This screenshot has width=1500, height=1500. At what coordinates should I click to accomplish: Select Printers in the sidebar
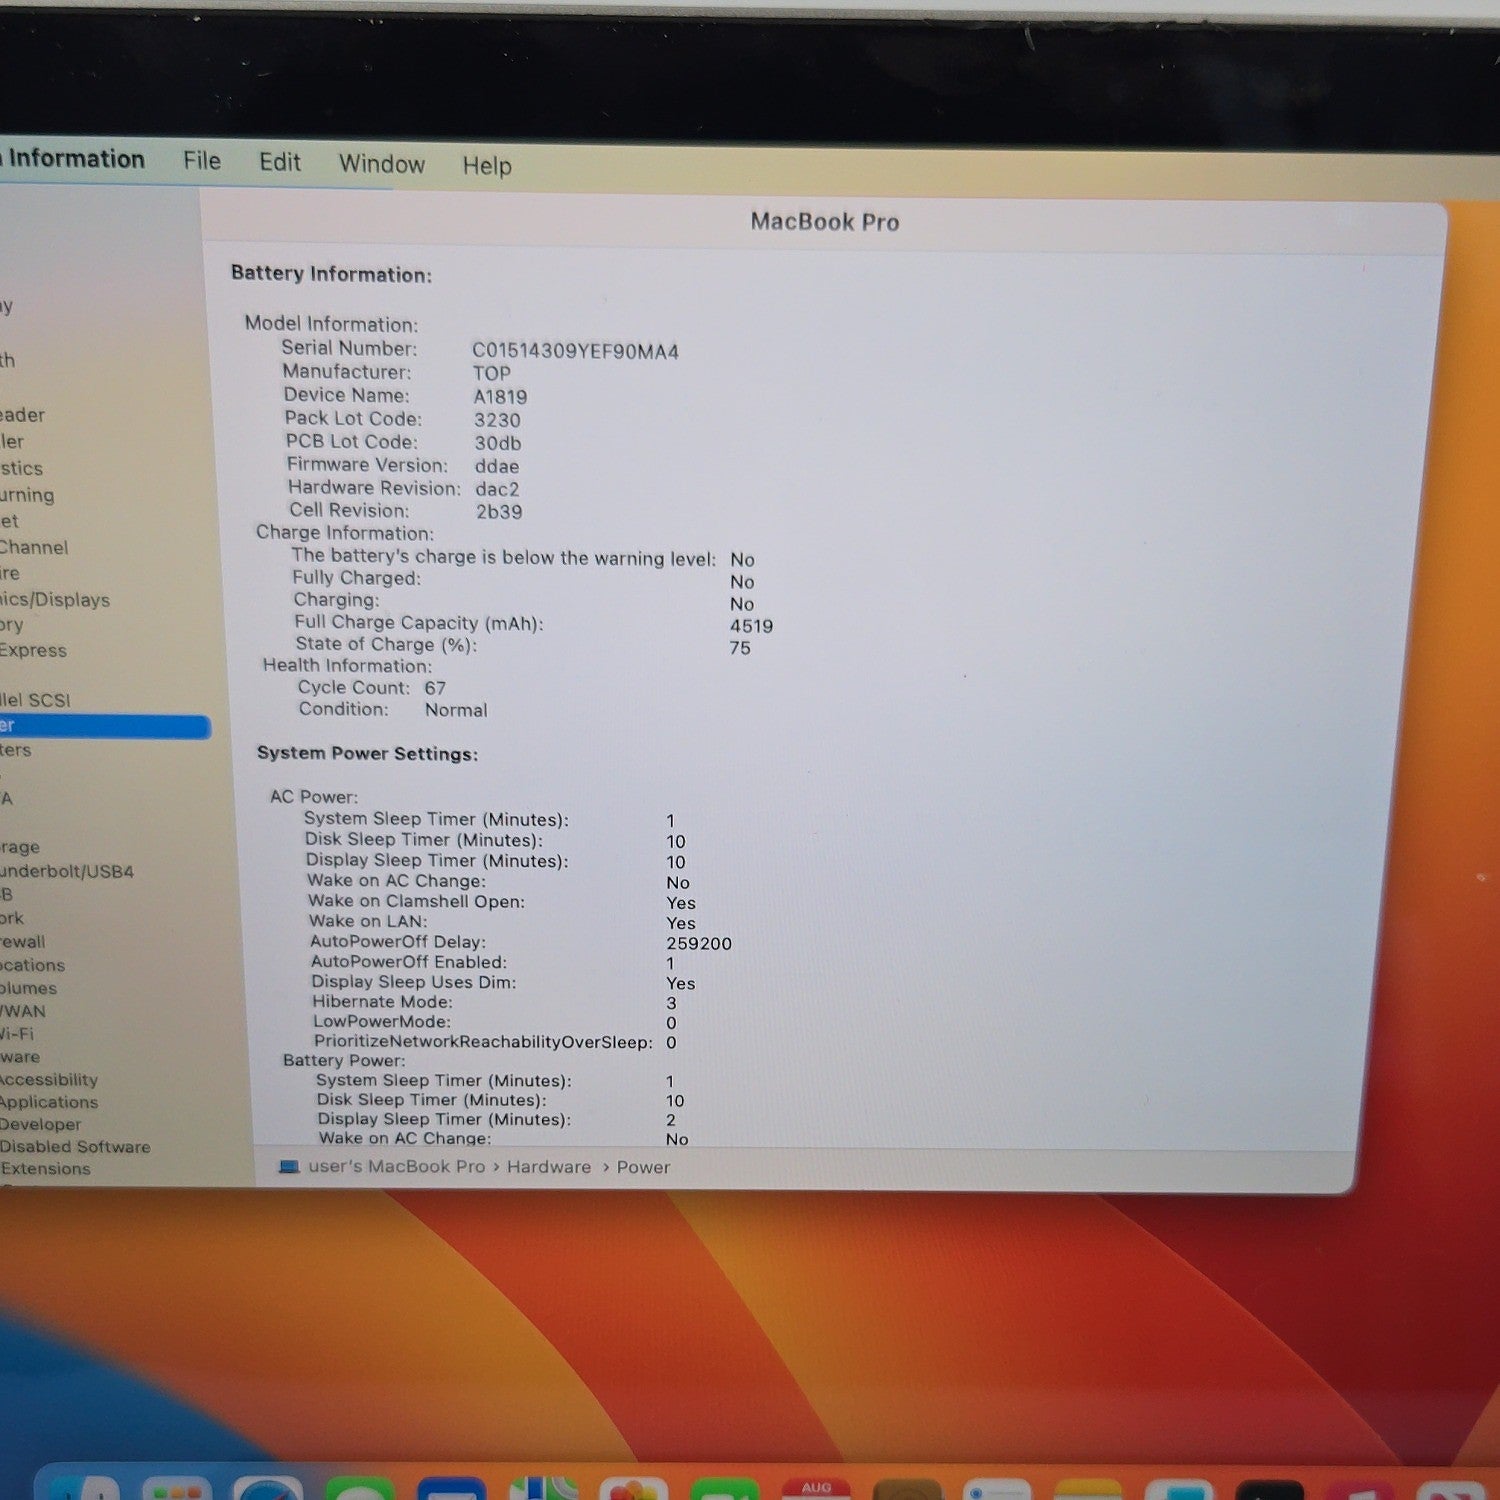click(15, 750)
